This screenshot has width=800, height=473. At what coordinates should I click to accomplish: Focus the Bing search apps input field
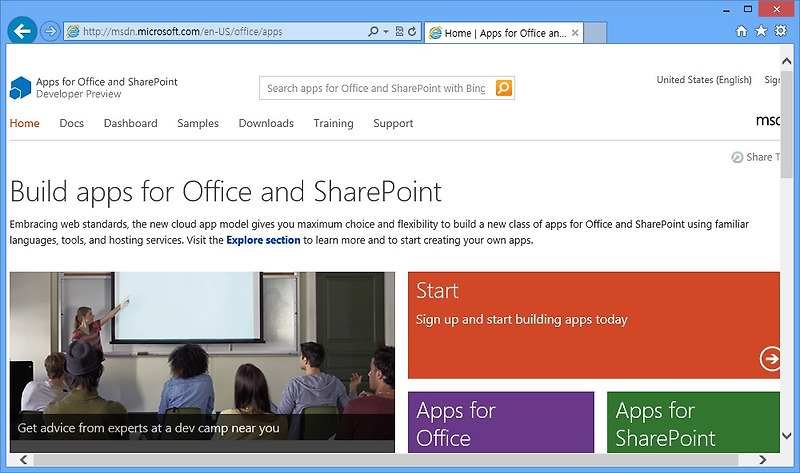(x=377, y=88)
